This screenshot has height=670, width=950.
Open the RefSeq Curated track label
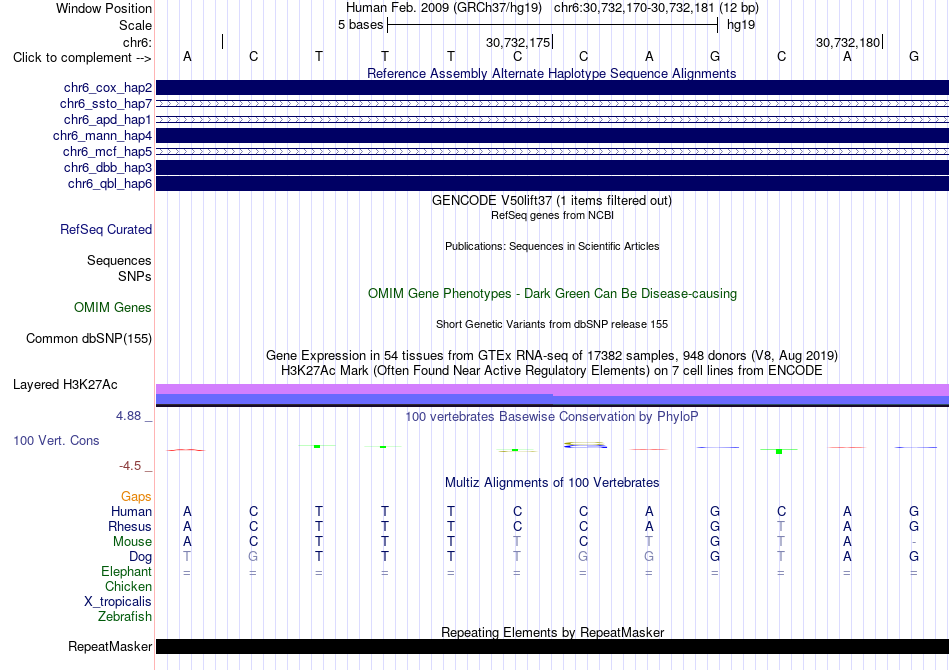tap(106, 230)
